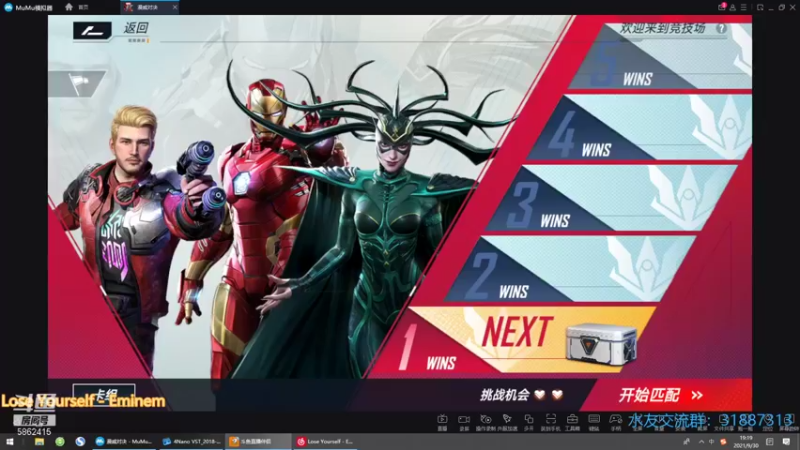800x450 pixels.
Task: Click the silver reward chest
Action: [601, 344]
